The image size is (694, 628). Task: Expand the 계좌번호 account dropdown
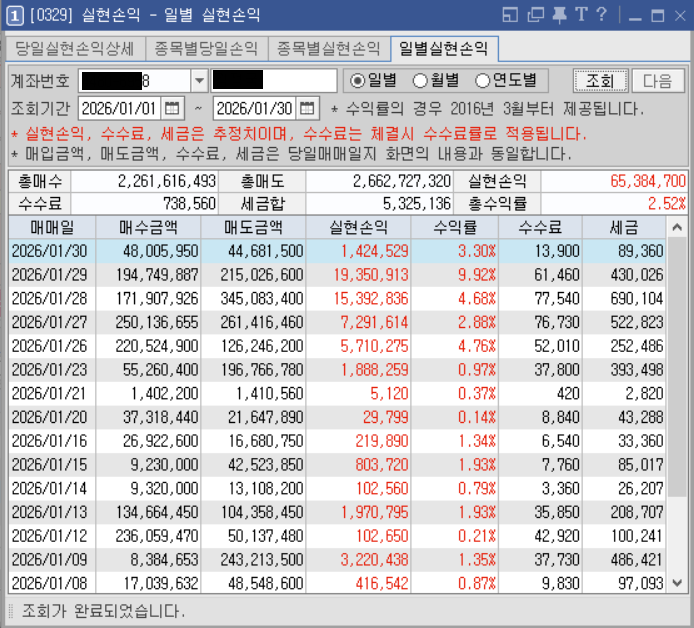click(200, 81)
